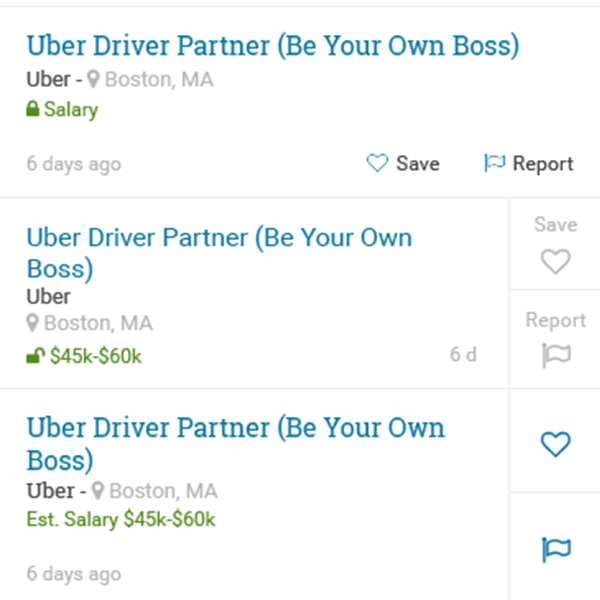Click the gray flag icon under Report label
Image resolution: width=600 pixels, height=600 pixels.
click(x=556, y=355)
